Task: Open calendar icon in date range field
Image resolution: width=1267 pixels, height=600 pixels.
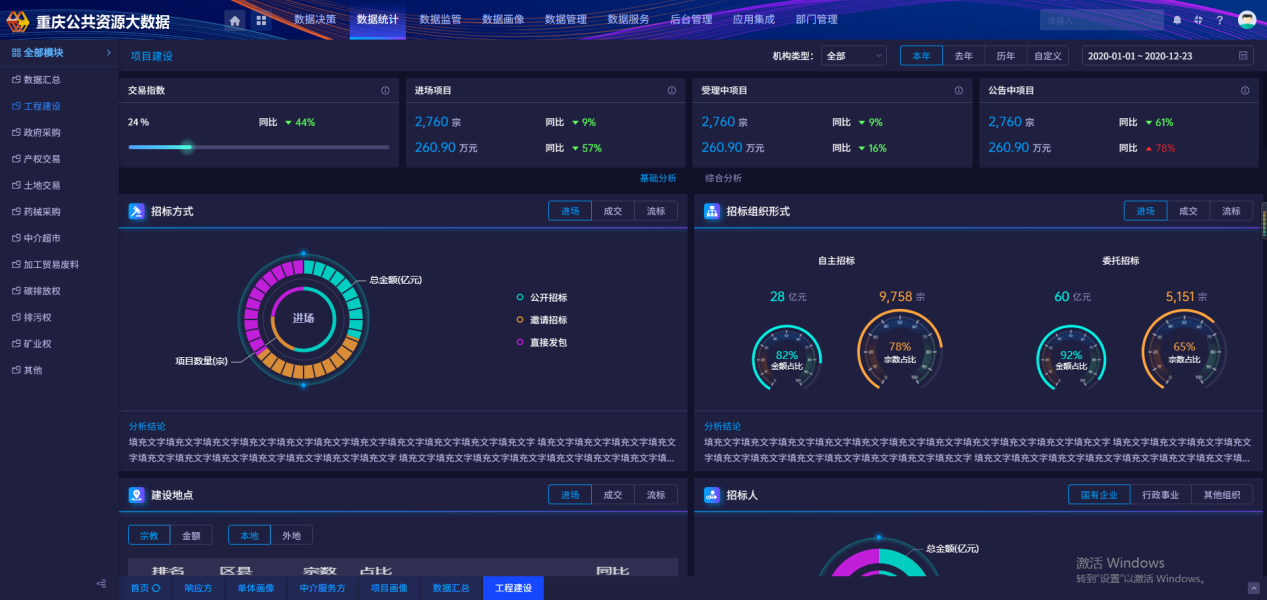Action: 1243,56
